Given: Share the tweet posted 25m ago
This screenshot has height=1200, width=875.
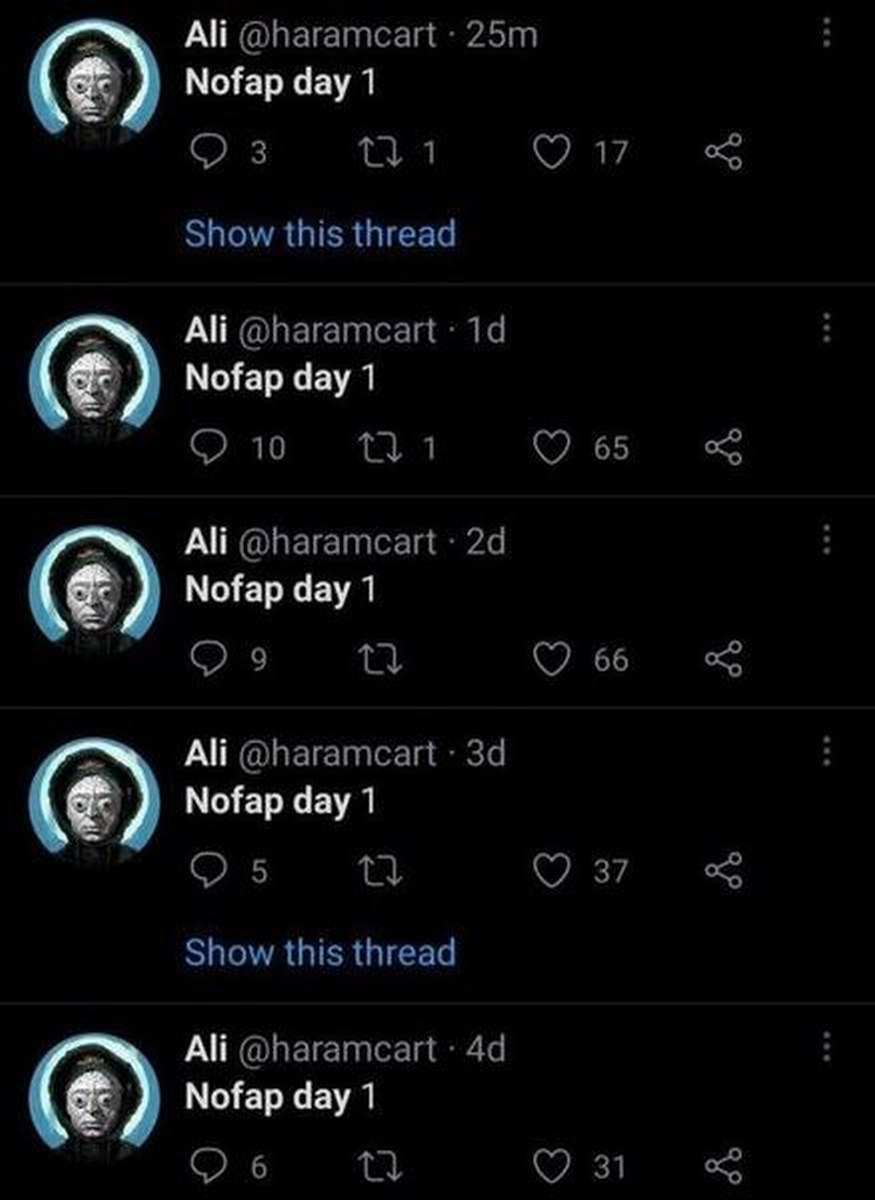Looking at the screenshot, I should pos(724,153).
